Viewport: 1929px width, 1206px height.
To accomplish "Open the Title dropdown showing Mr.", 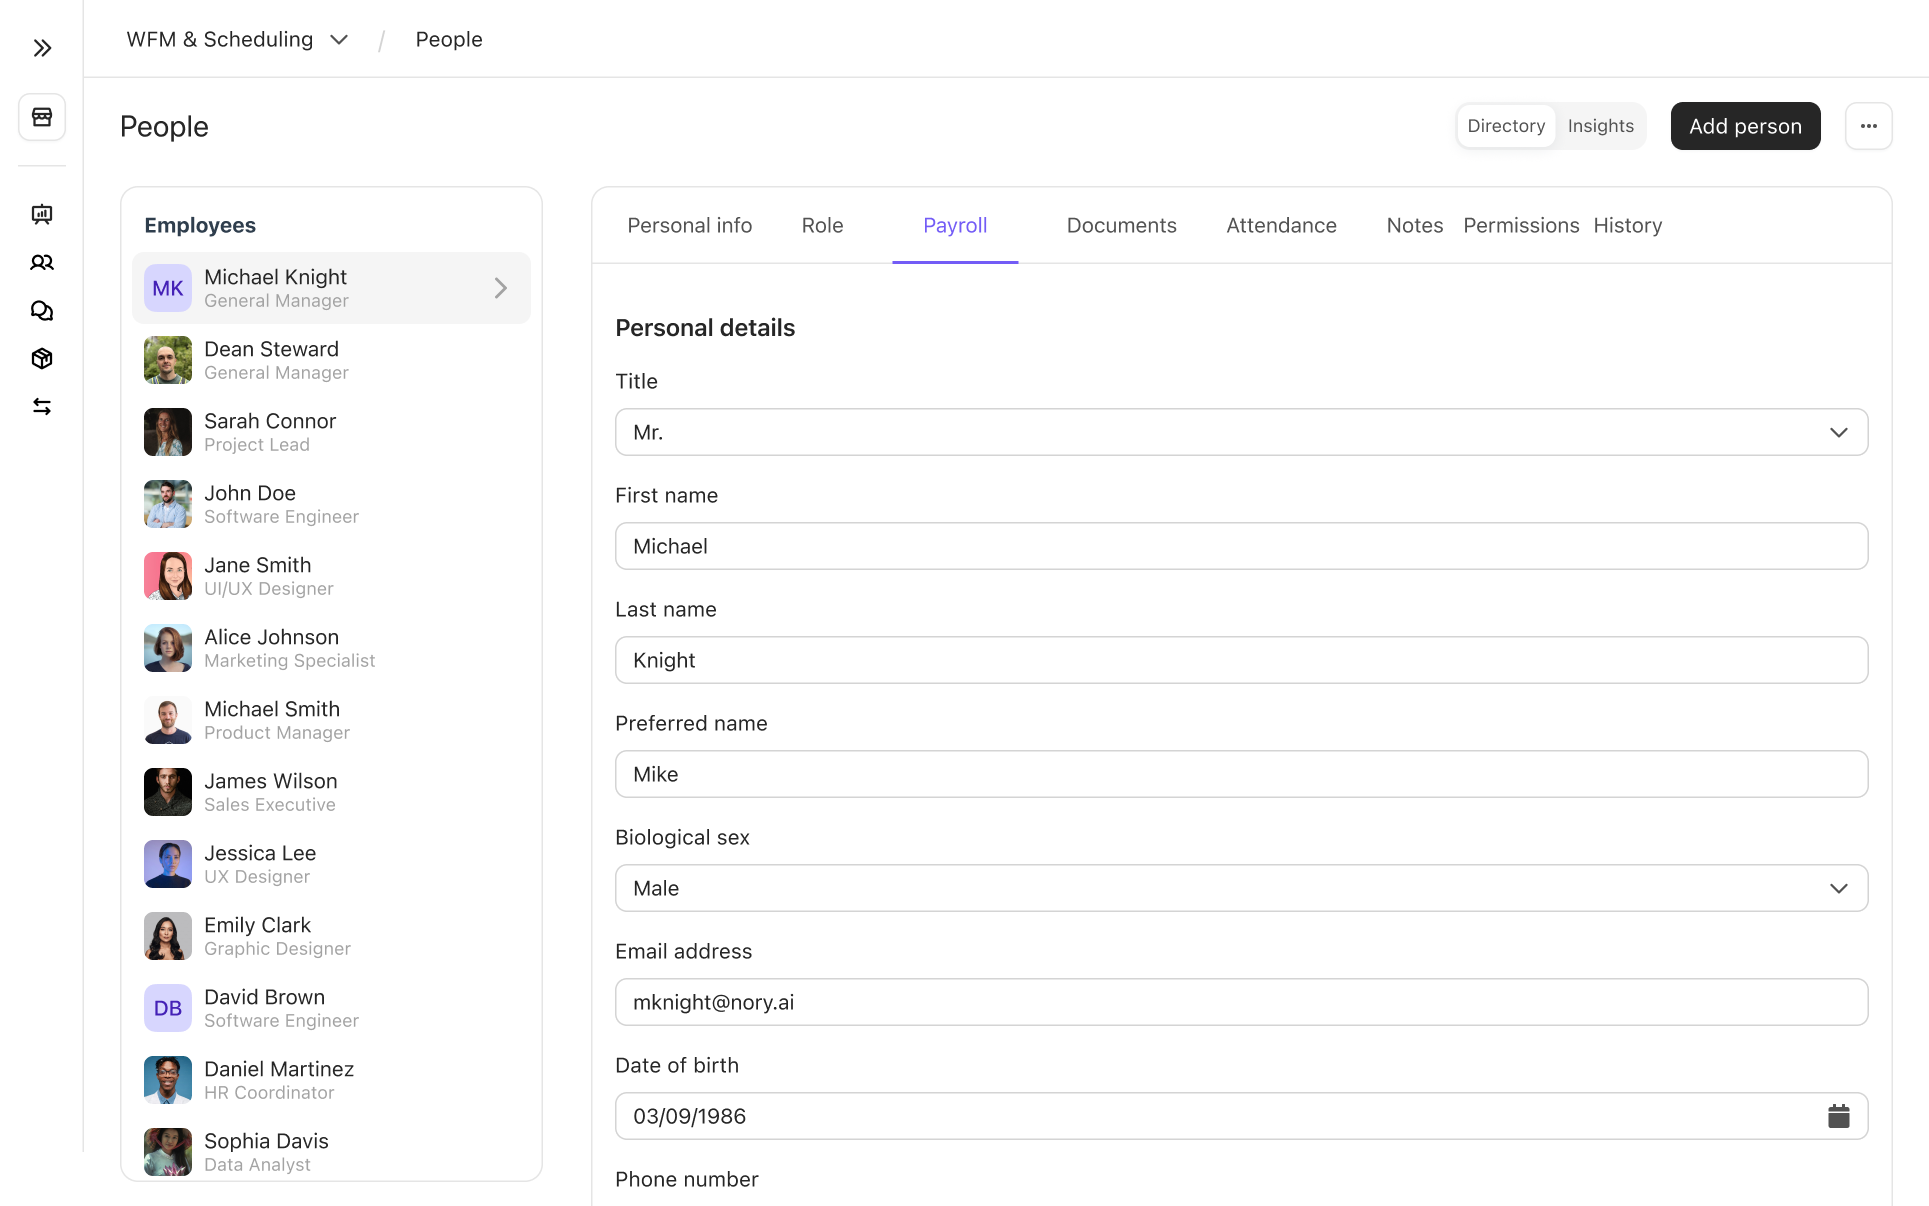I will point(1240,432).
